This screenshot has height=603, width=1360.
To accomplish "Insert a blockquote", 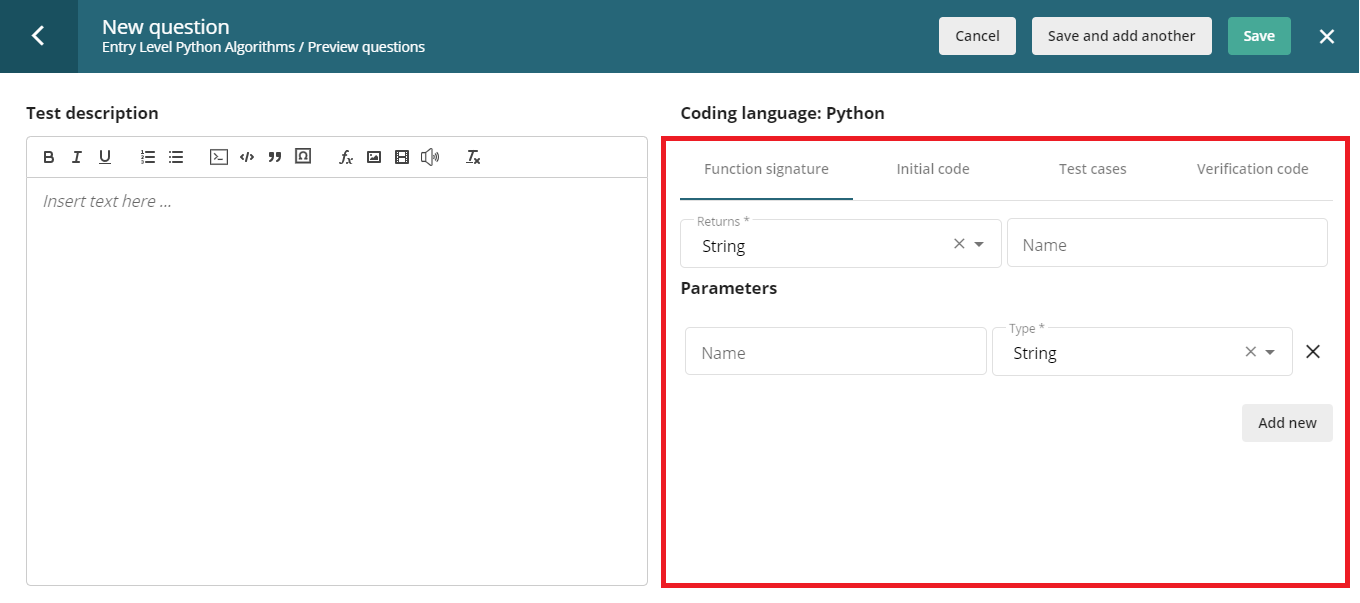I will click(x=275, y=157).
